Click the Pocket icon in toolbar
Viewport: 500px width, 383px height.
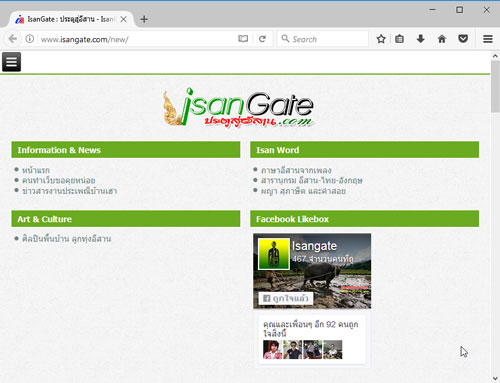(x=463, y=39)
